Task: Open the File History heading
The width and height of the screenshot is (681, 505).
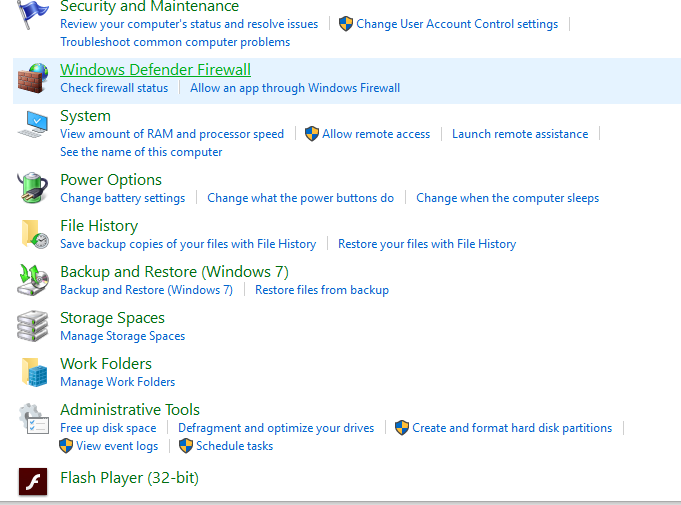Action: [99, 226]
